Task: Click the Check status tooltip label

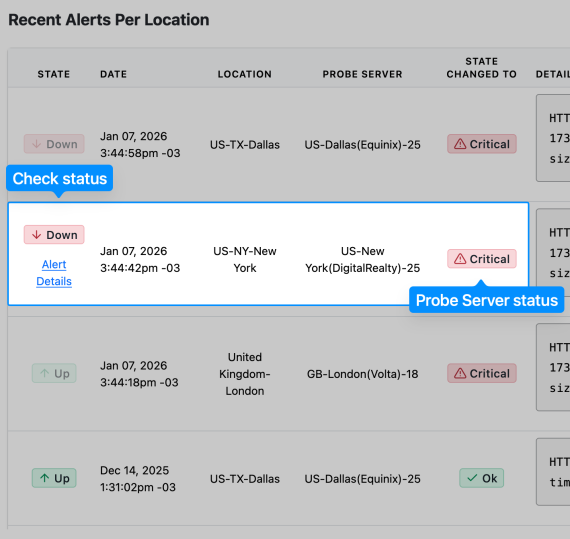Action: (60, 178)
